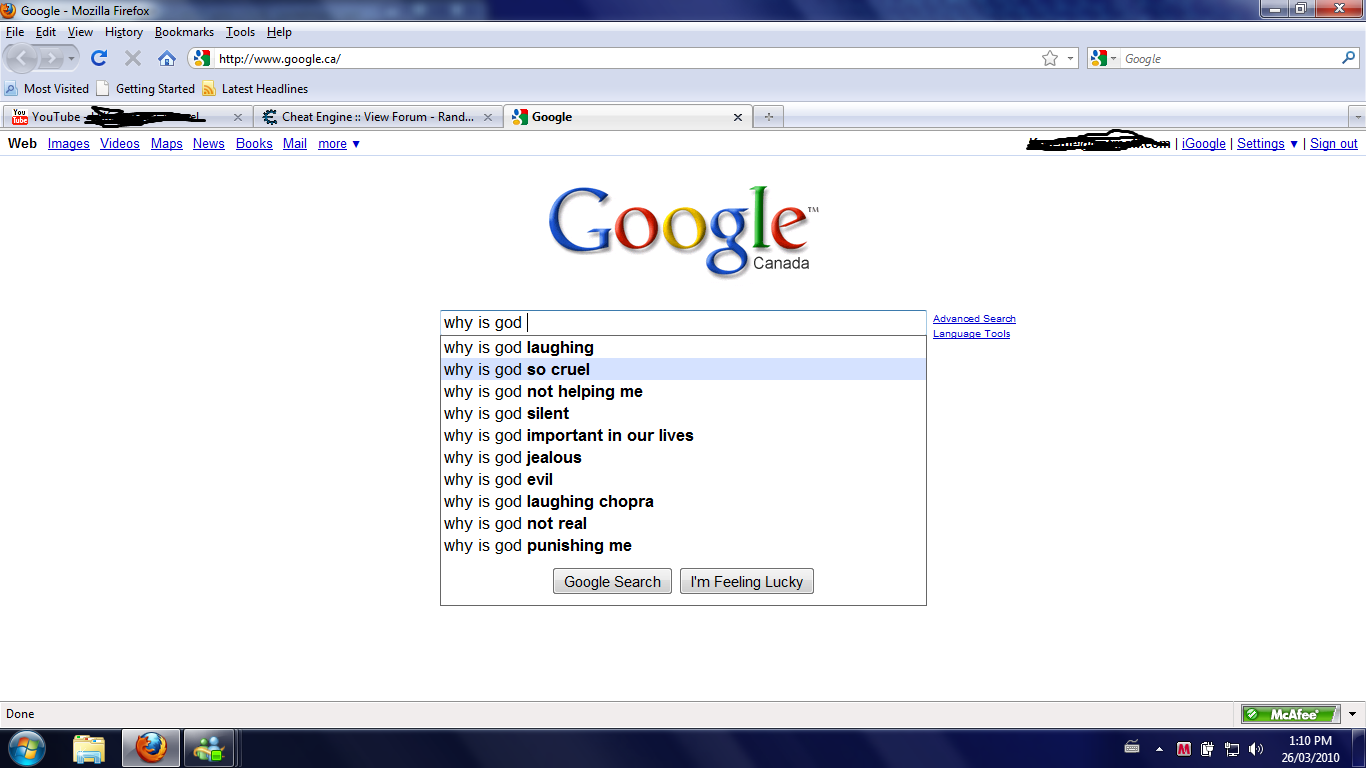Click the Stop loading X button

[133, 58]
